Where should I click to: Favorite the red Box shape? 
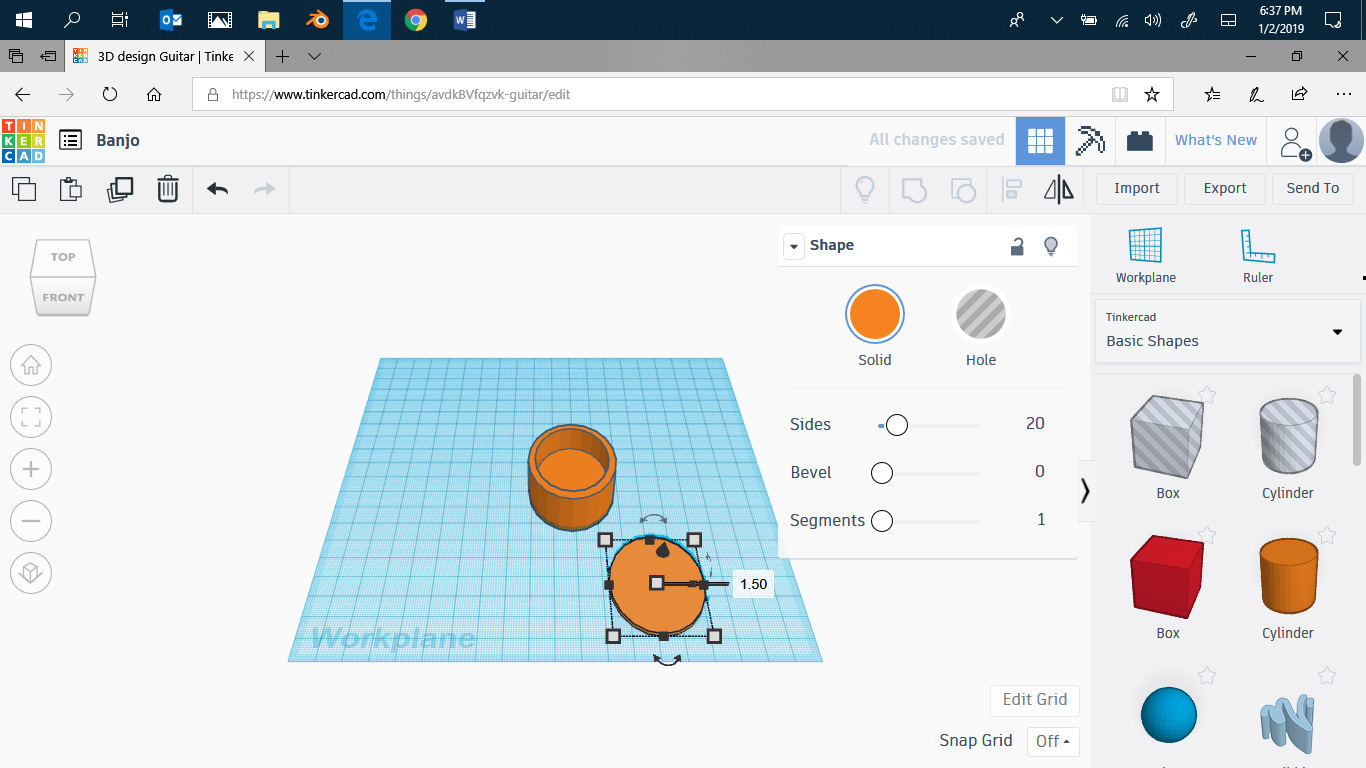(x=1207, y=535)
